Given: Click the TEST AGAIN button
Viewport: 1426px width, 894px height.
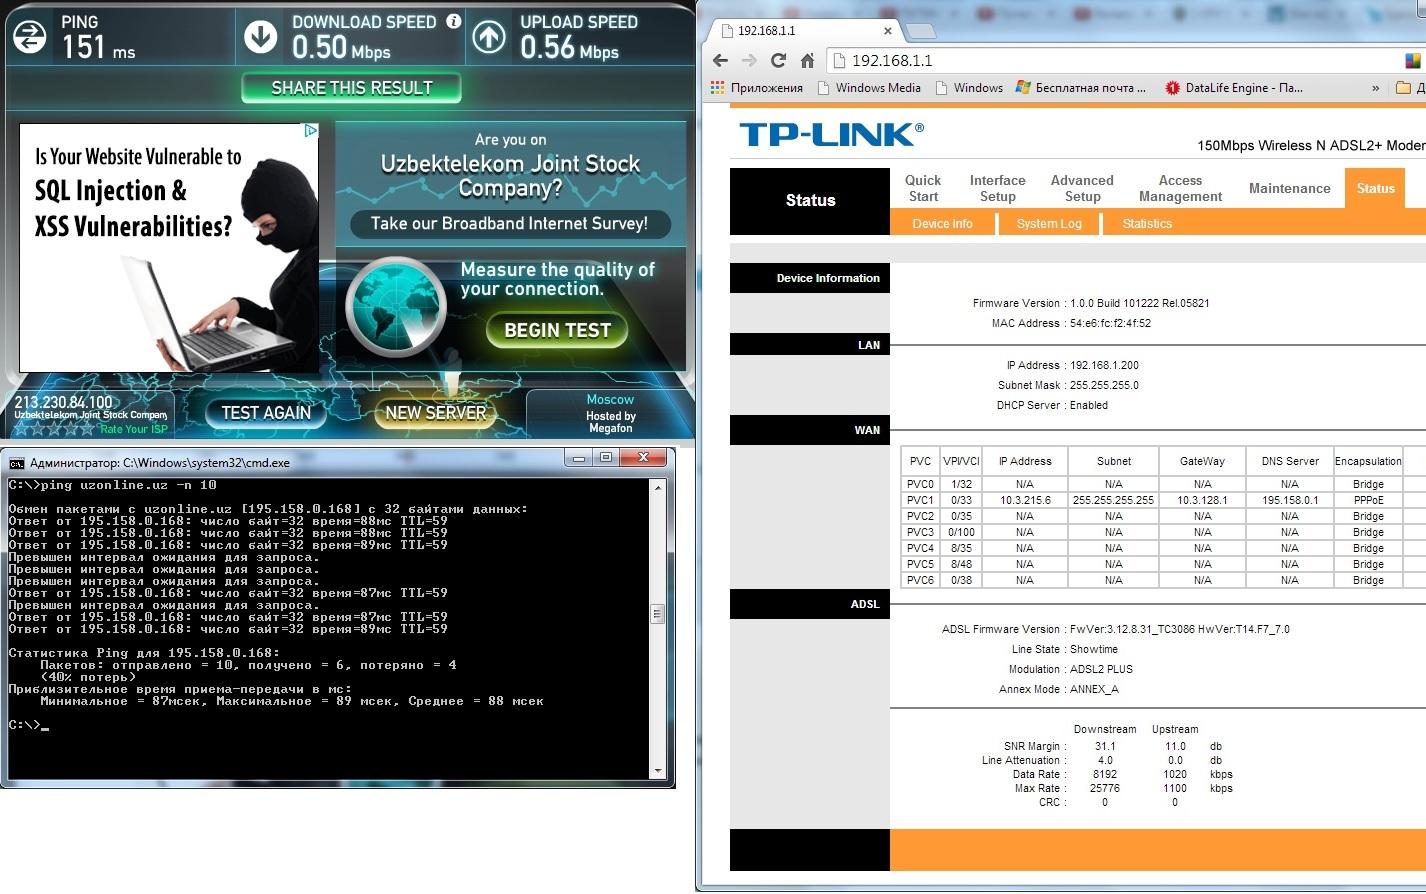Looking at the screenshot, I should [266, 413].
